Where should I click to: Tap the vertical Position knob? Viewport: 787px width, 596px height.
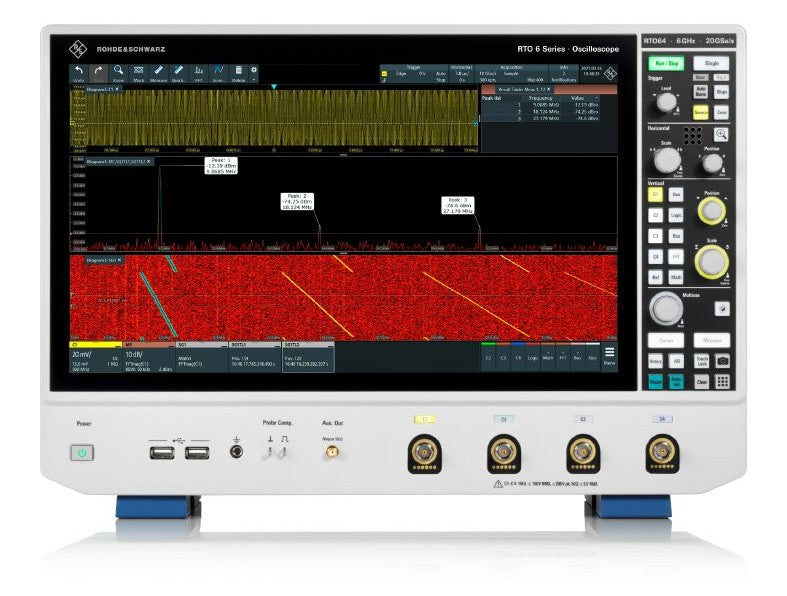point(711,210)
